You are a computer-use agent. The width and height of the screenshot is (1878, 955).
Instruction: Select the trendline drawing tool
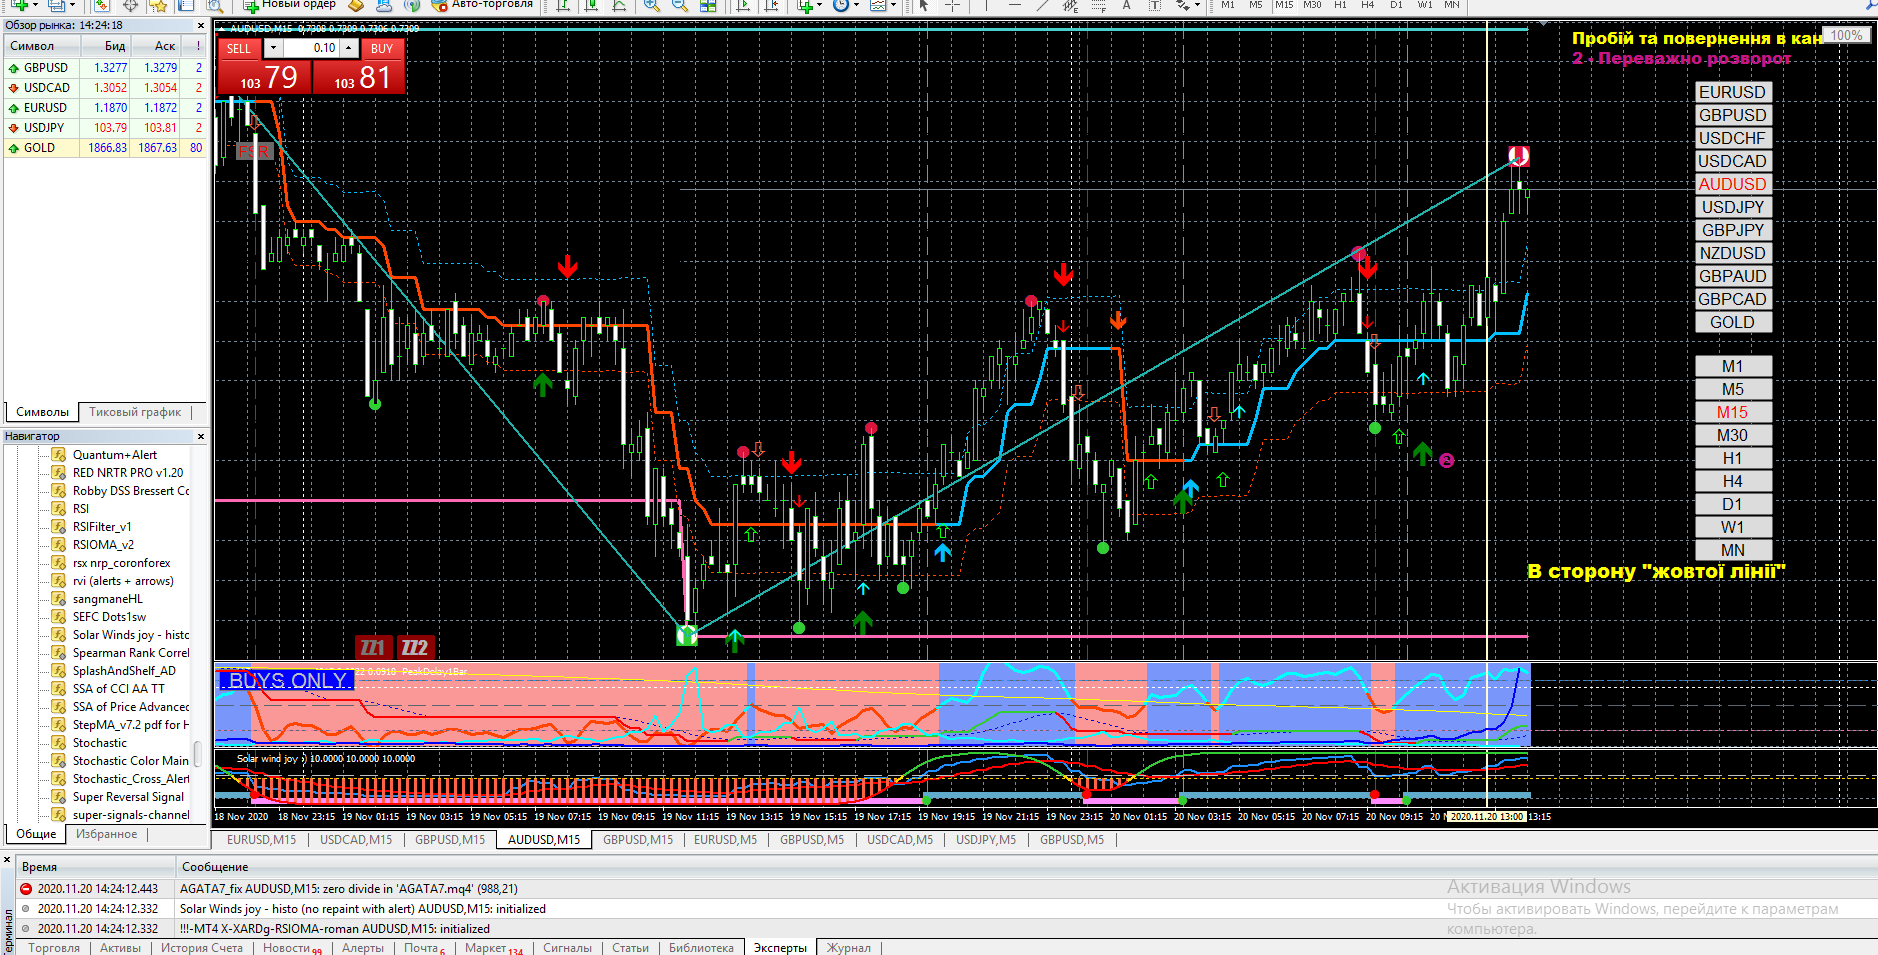(x=1042, y=5)
